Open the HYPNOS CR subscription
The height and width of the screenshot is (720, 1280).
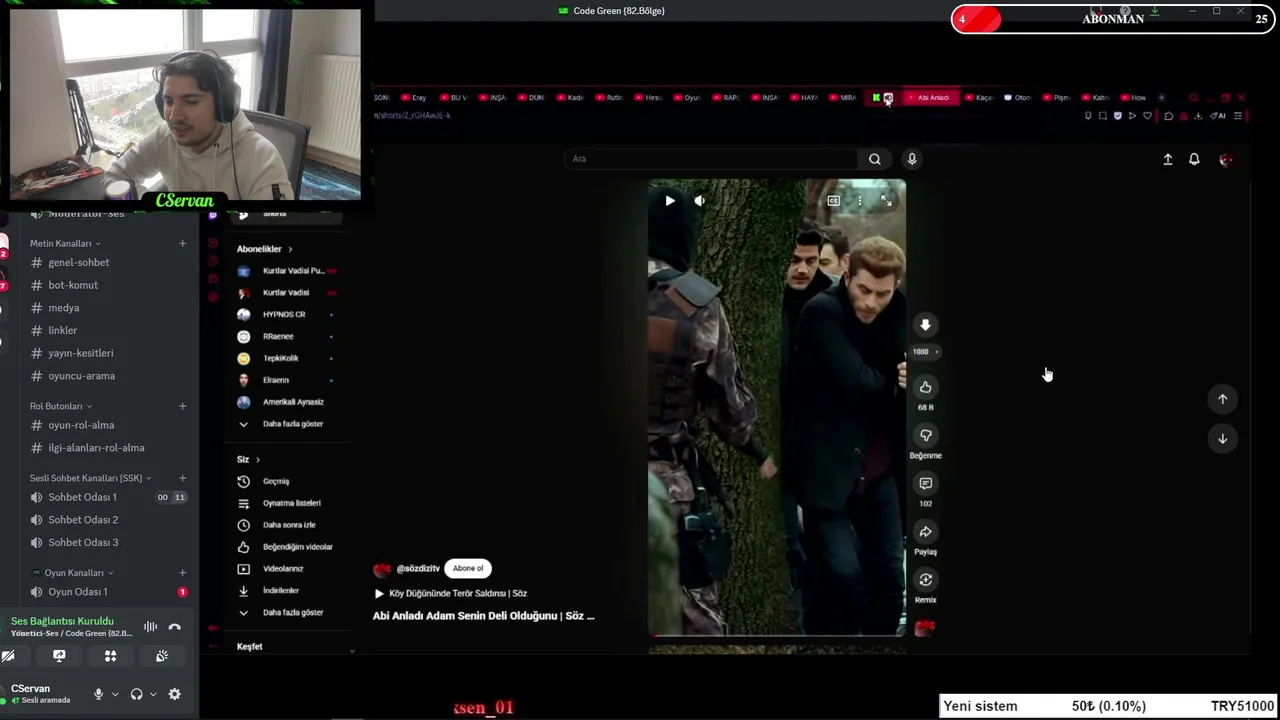coord(283,314)
